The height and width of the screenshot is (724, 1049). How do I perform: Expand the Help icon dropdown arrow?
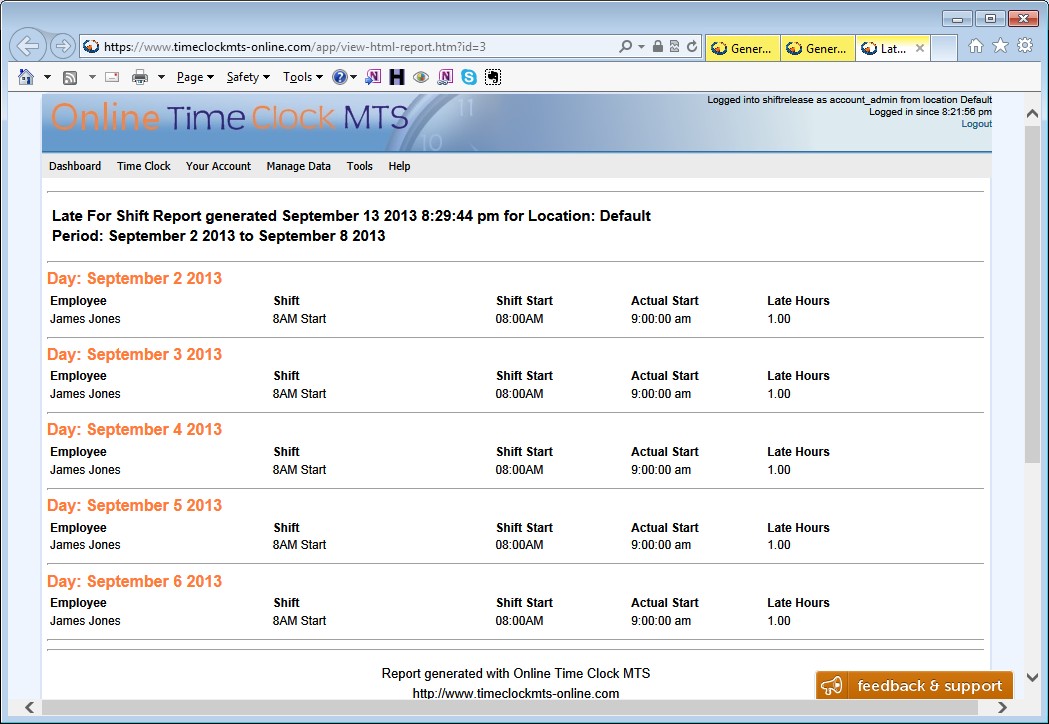coord(353,77)
